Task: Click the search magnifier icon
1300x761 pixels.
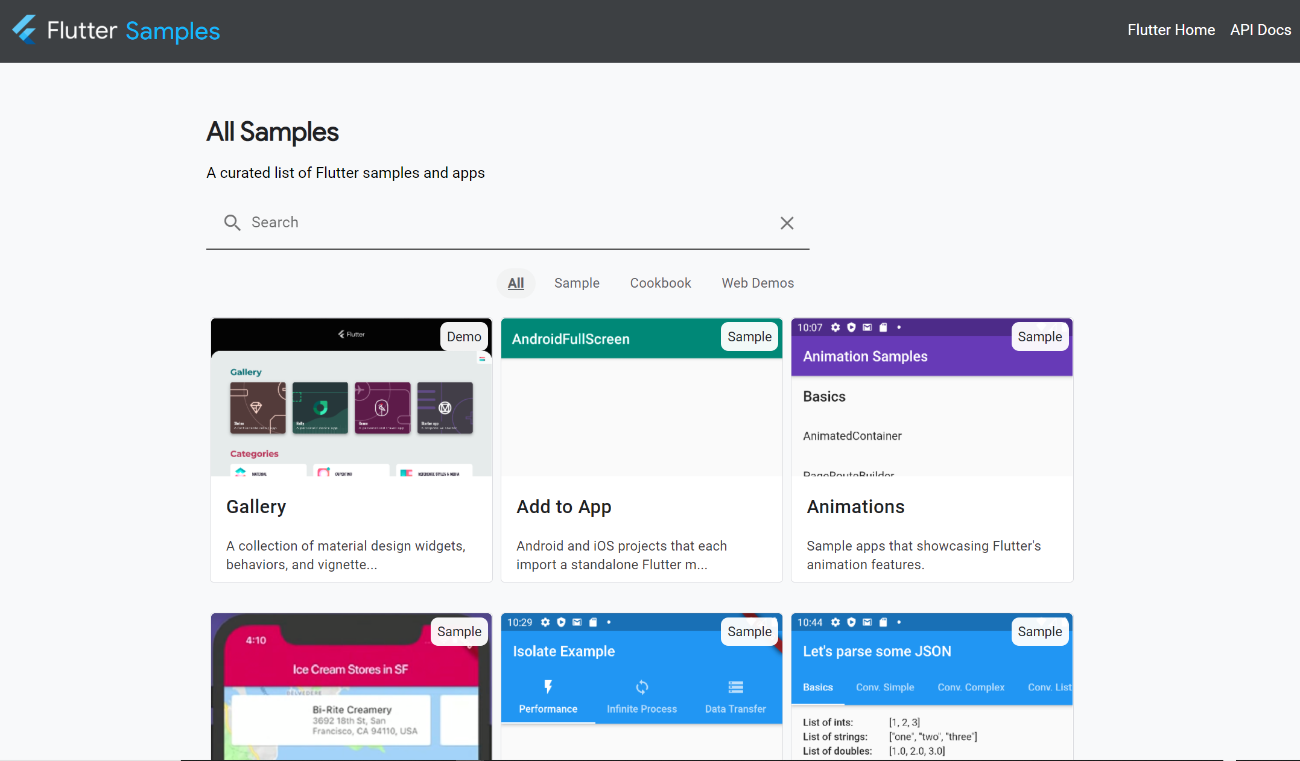Action: [232, 223]
